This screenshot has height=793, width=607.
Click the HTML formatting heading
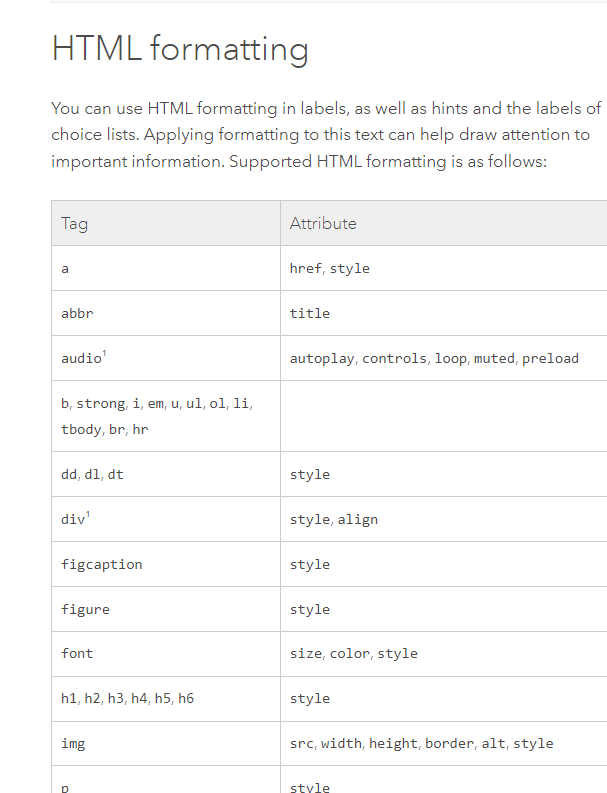pos(180,49)
